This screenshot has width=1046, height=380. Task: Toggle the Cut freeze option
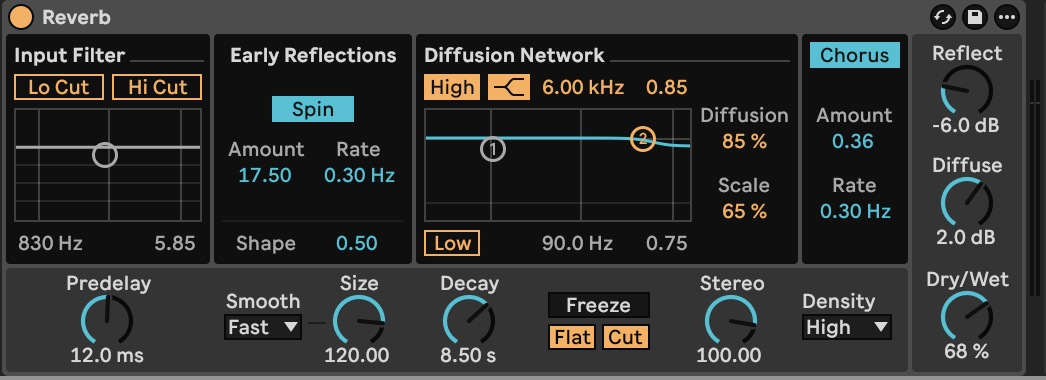pos(625,337)
